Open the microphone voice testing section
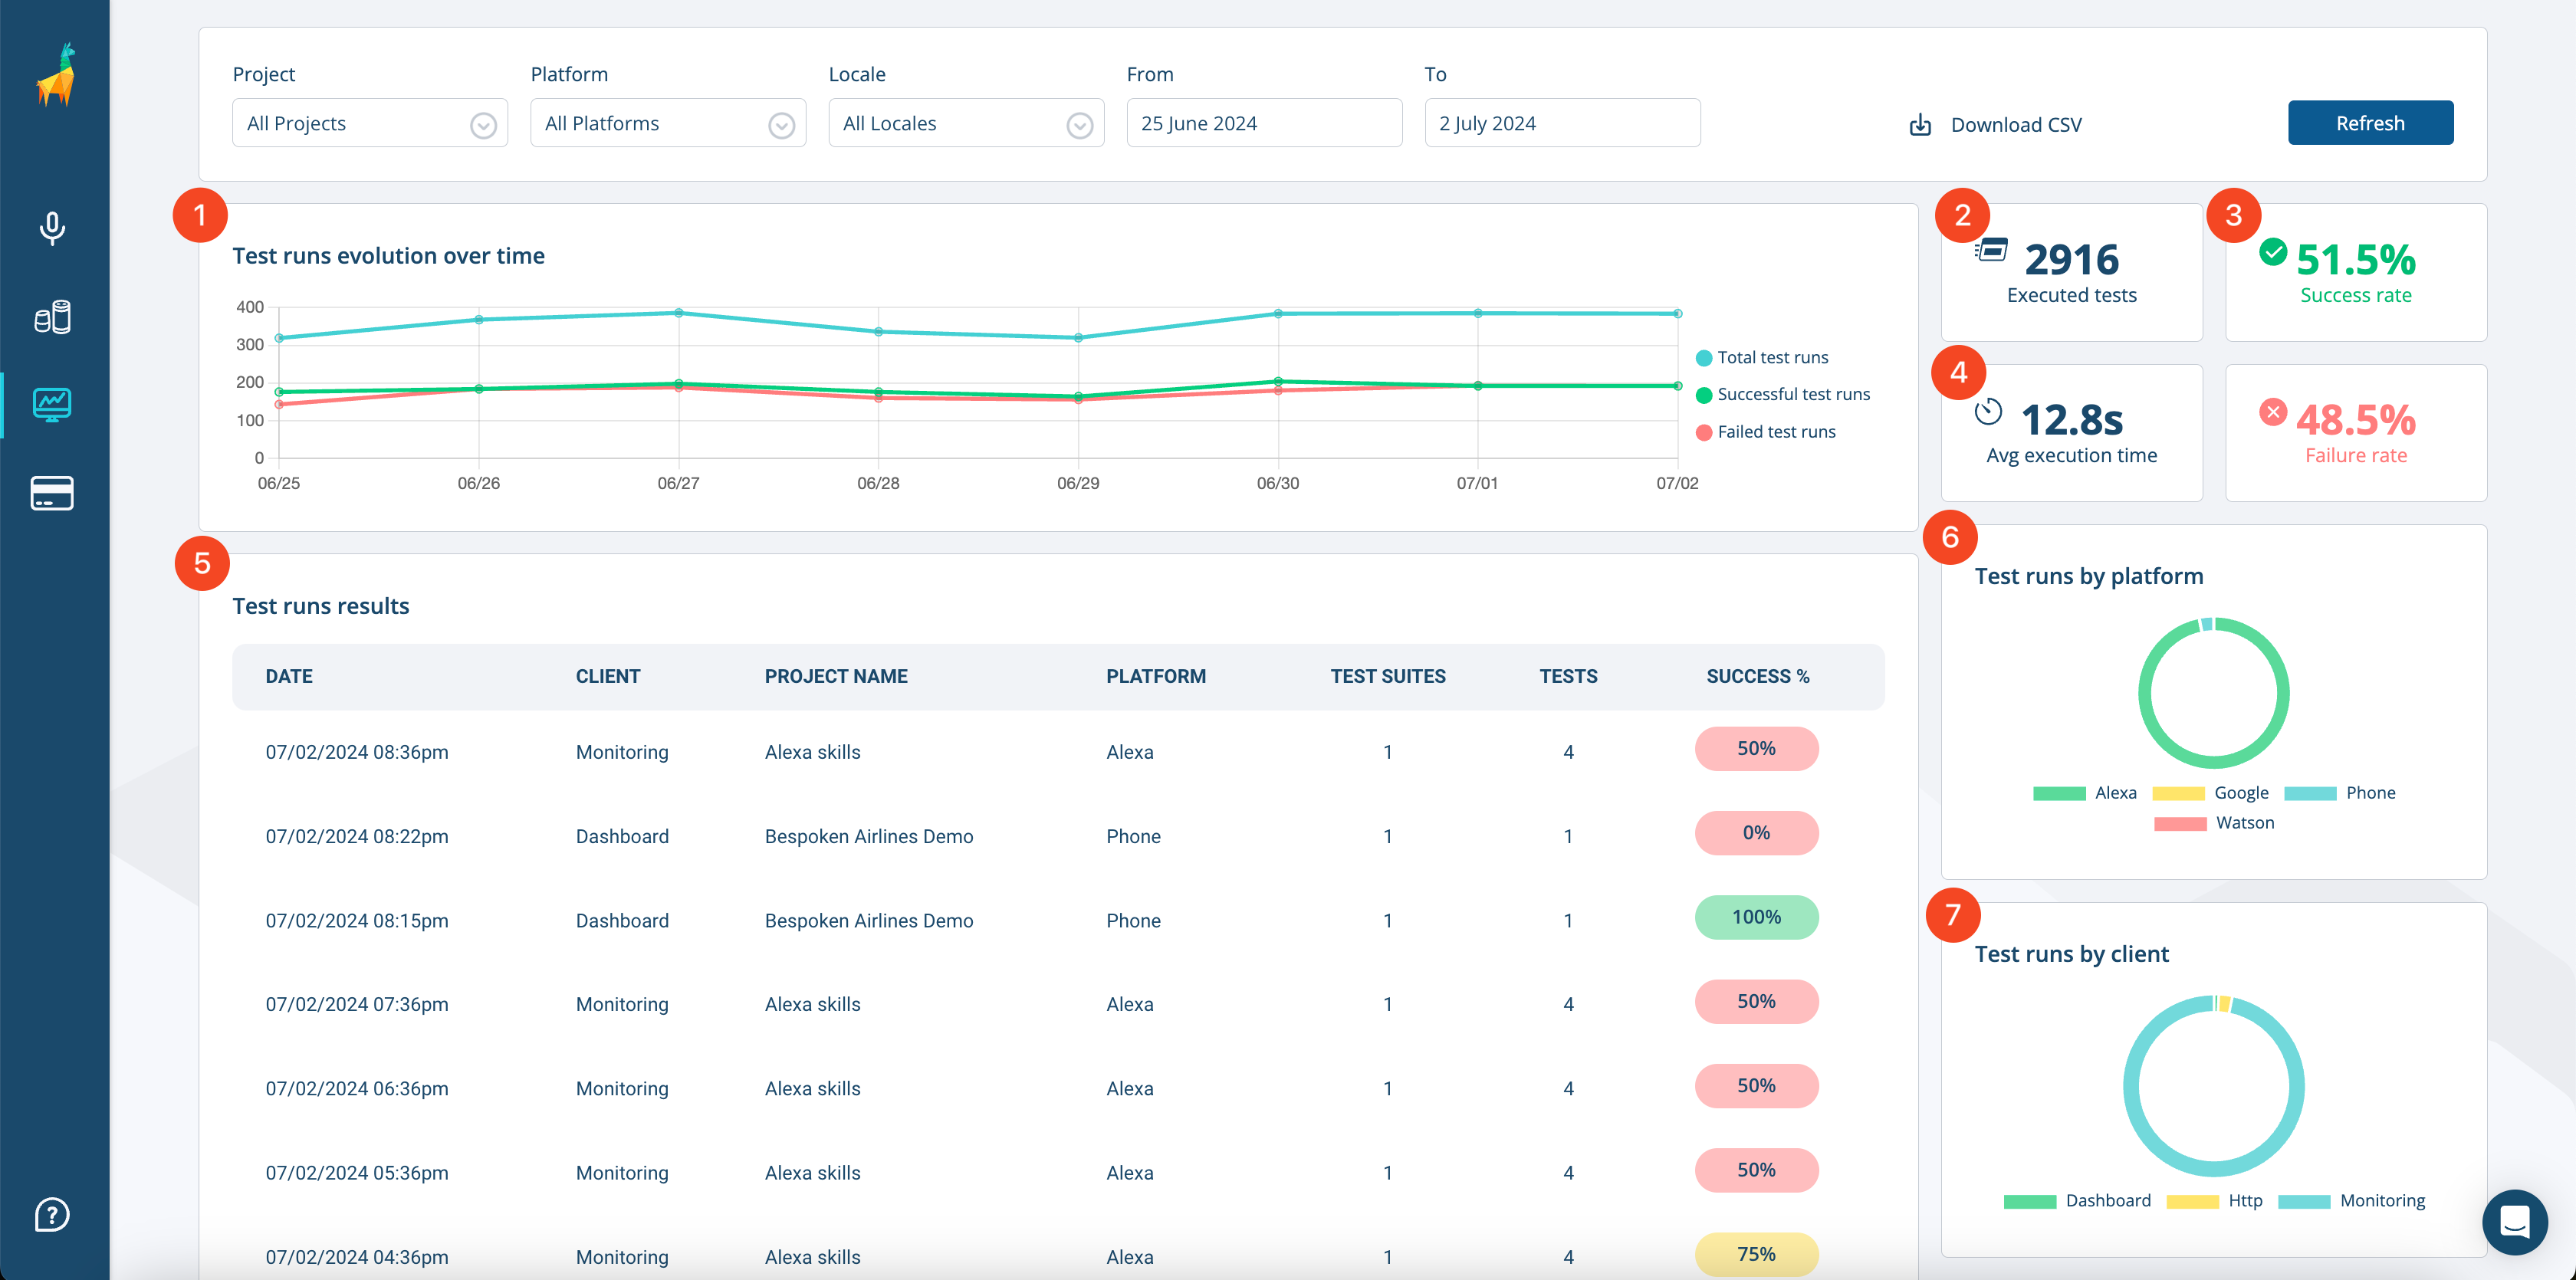 coord(52,229)
